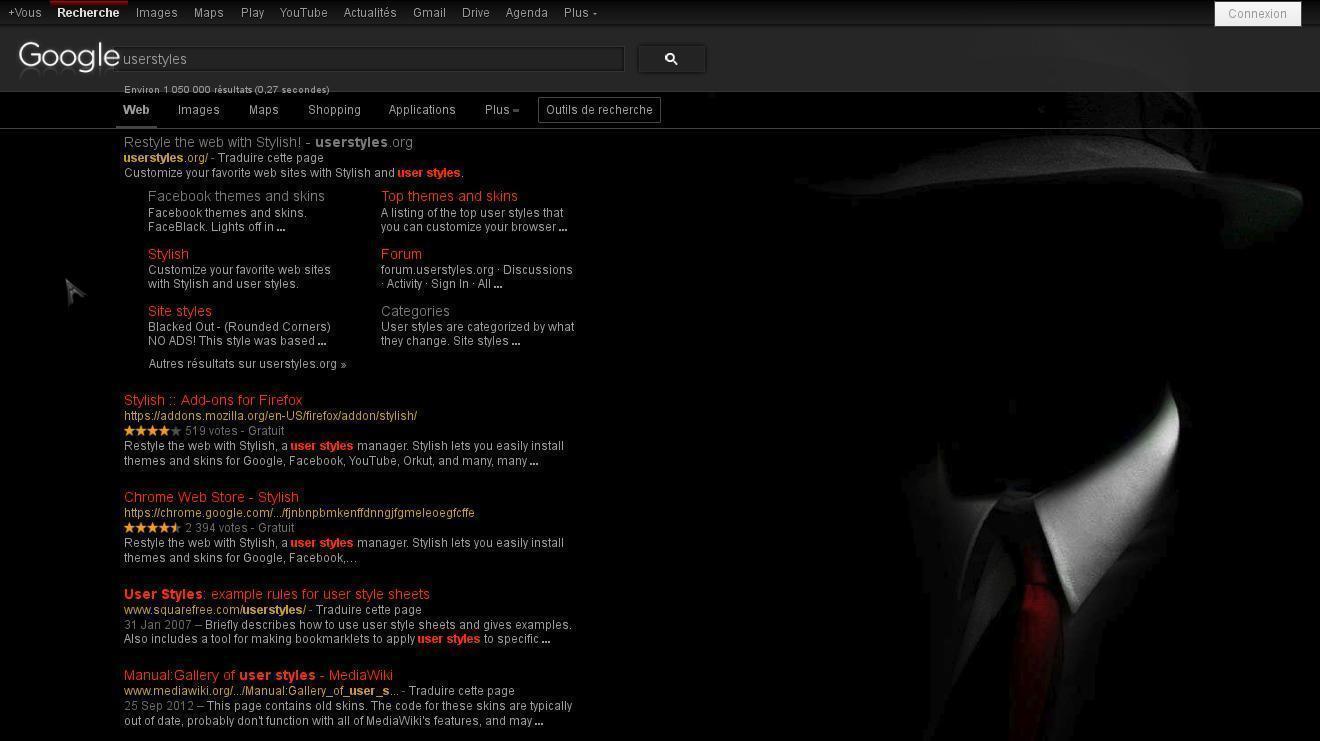
Task: Click the magnifier search button
Action: coord(671,59)
